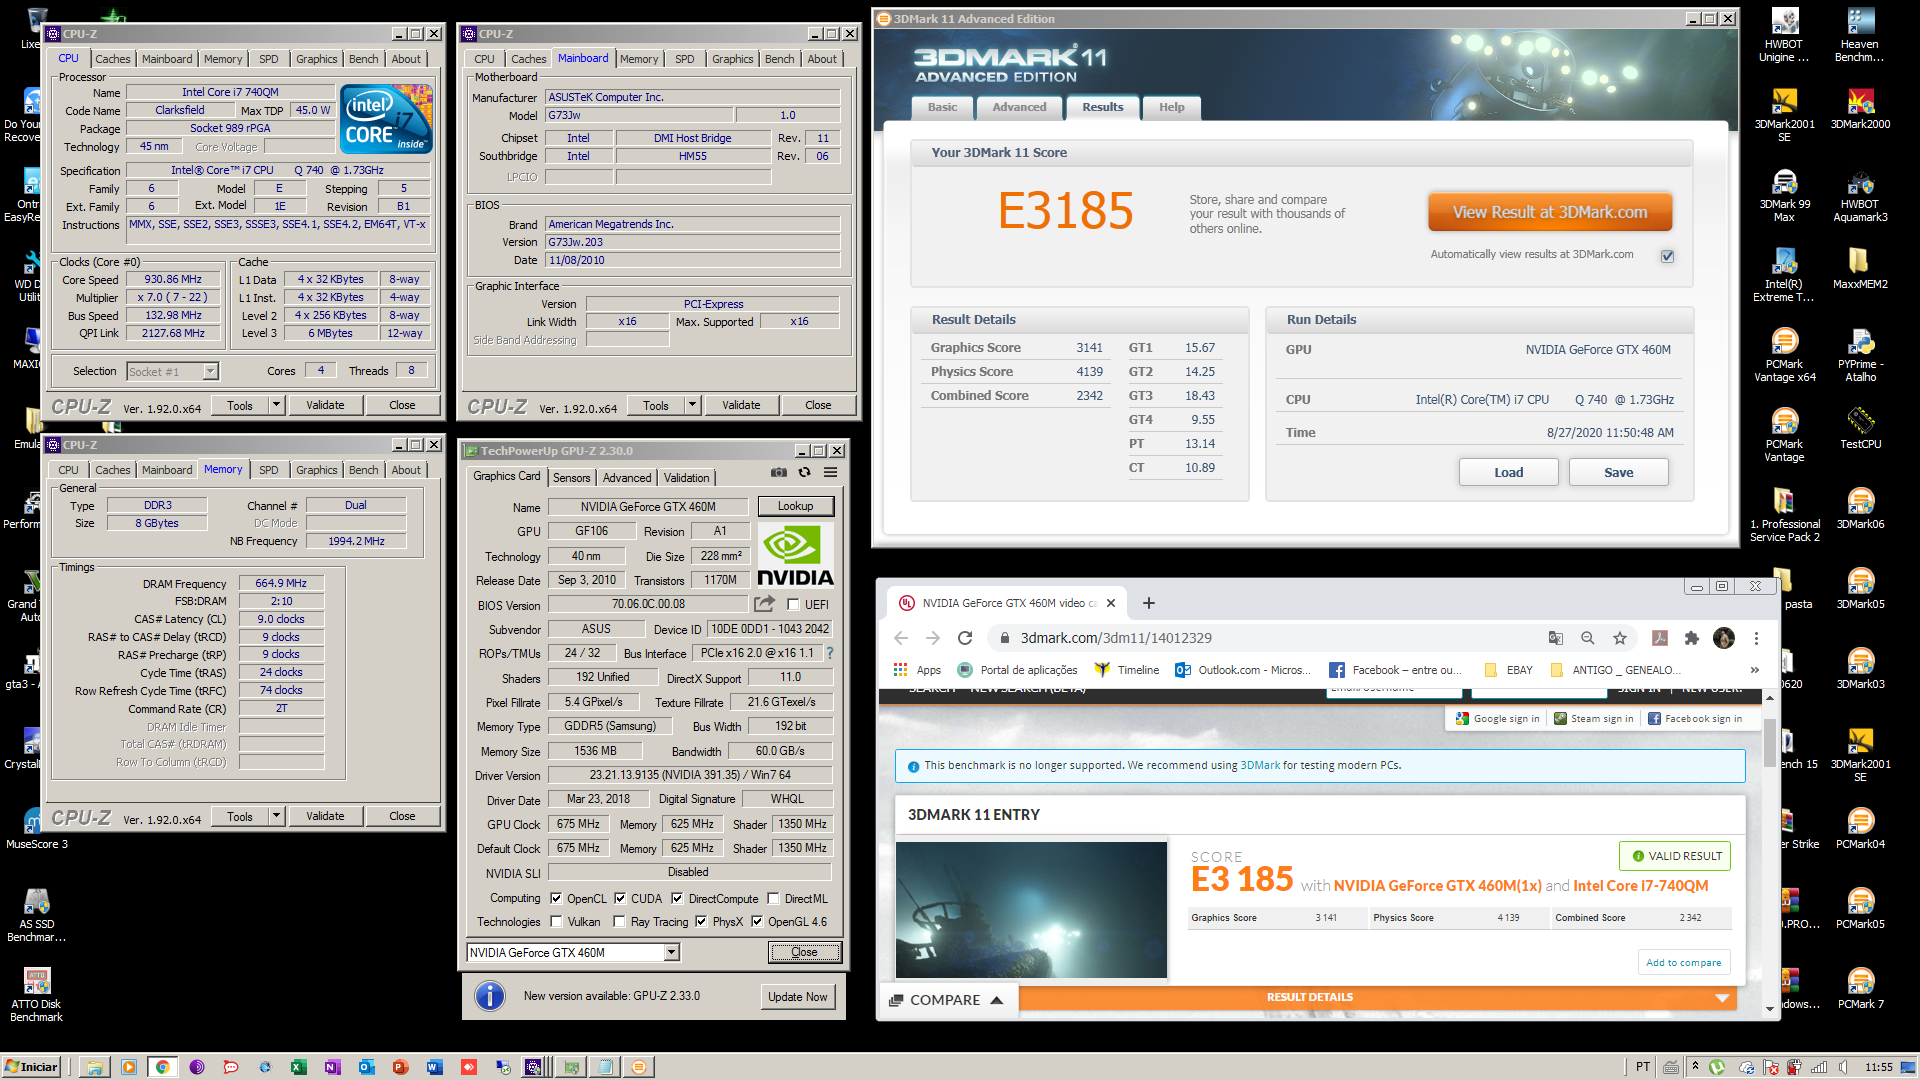Toggle the OpenCL checkbox

[x=556, y=898]
